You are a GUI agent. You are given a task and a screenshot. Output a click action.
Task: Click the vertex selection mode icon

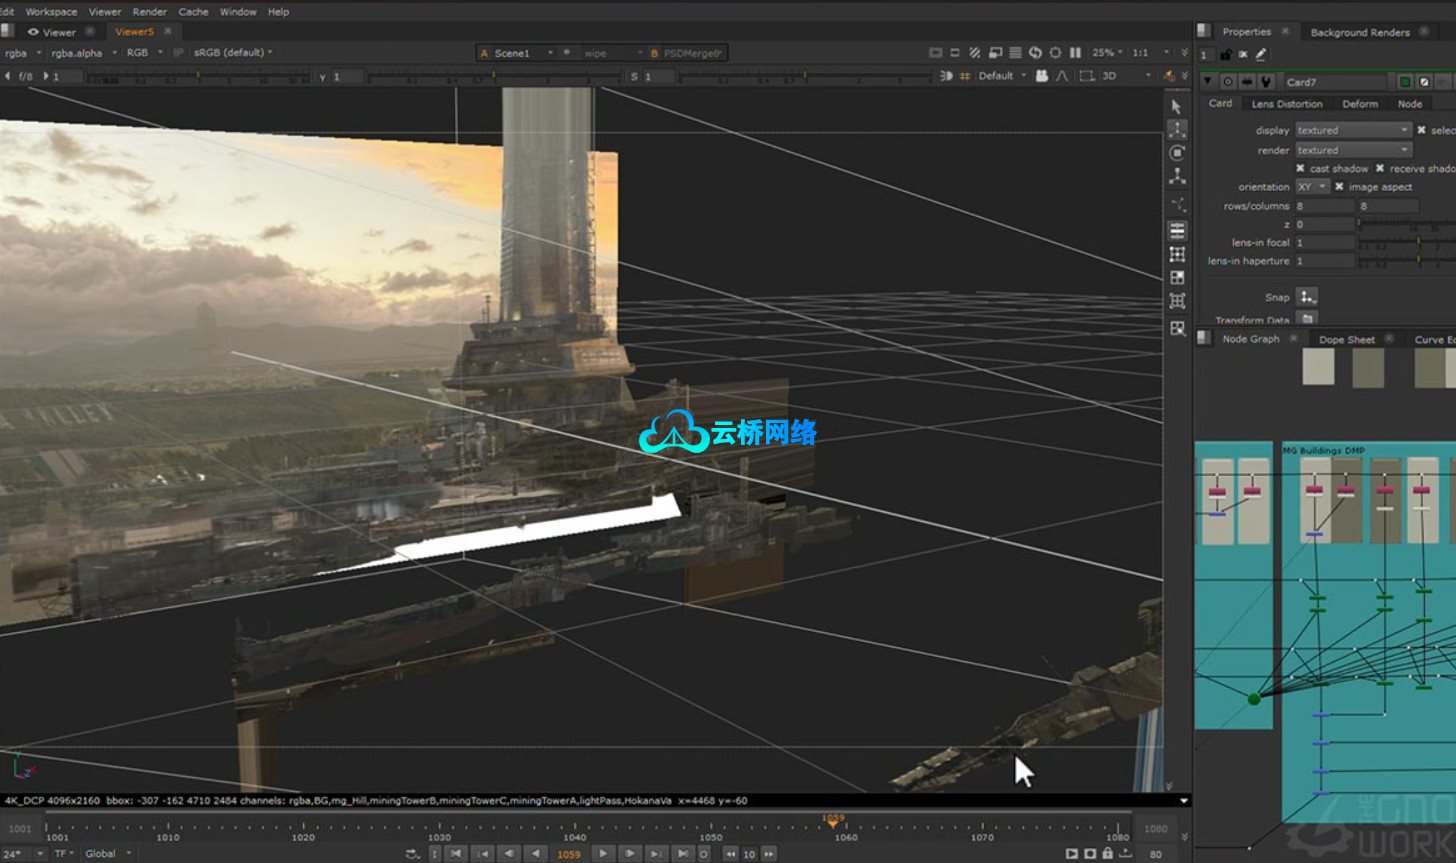click(x=1177, y=255)
